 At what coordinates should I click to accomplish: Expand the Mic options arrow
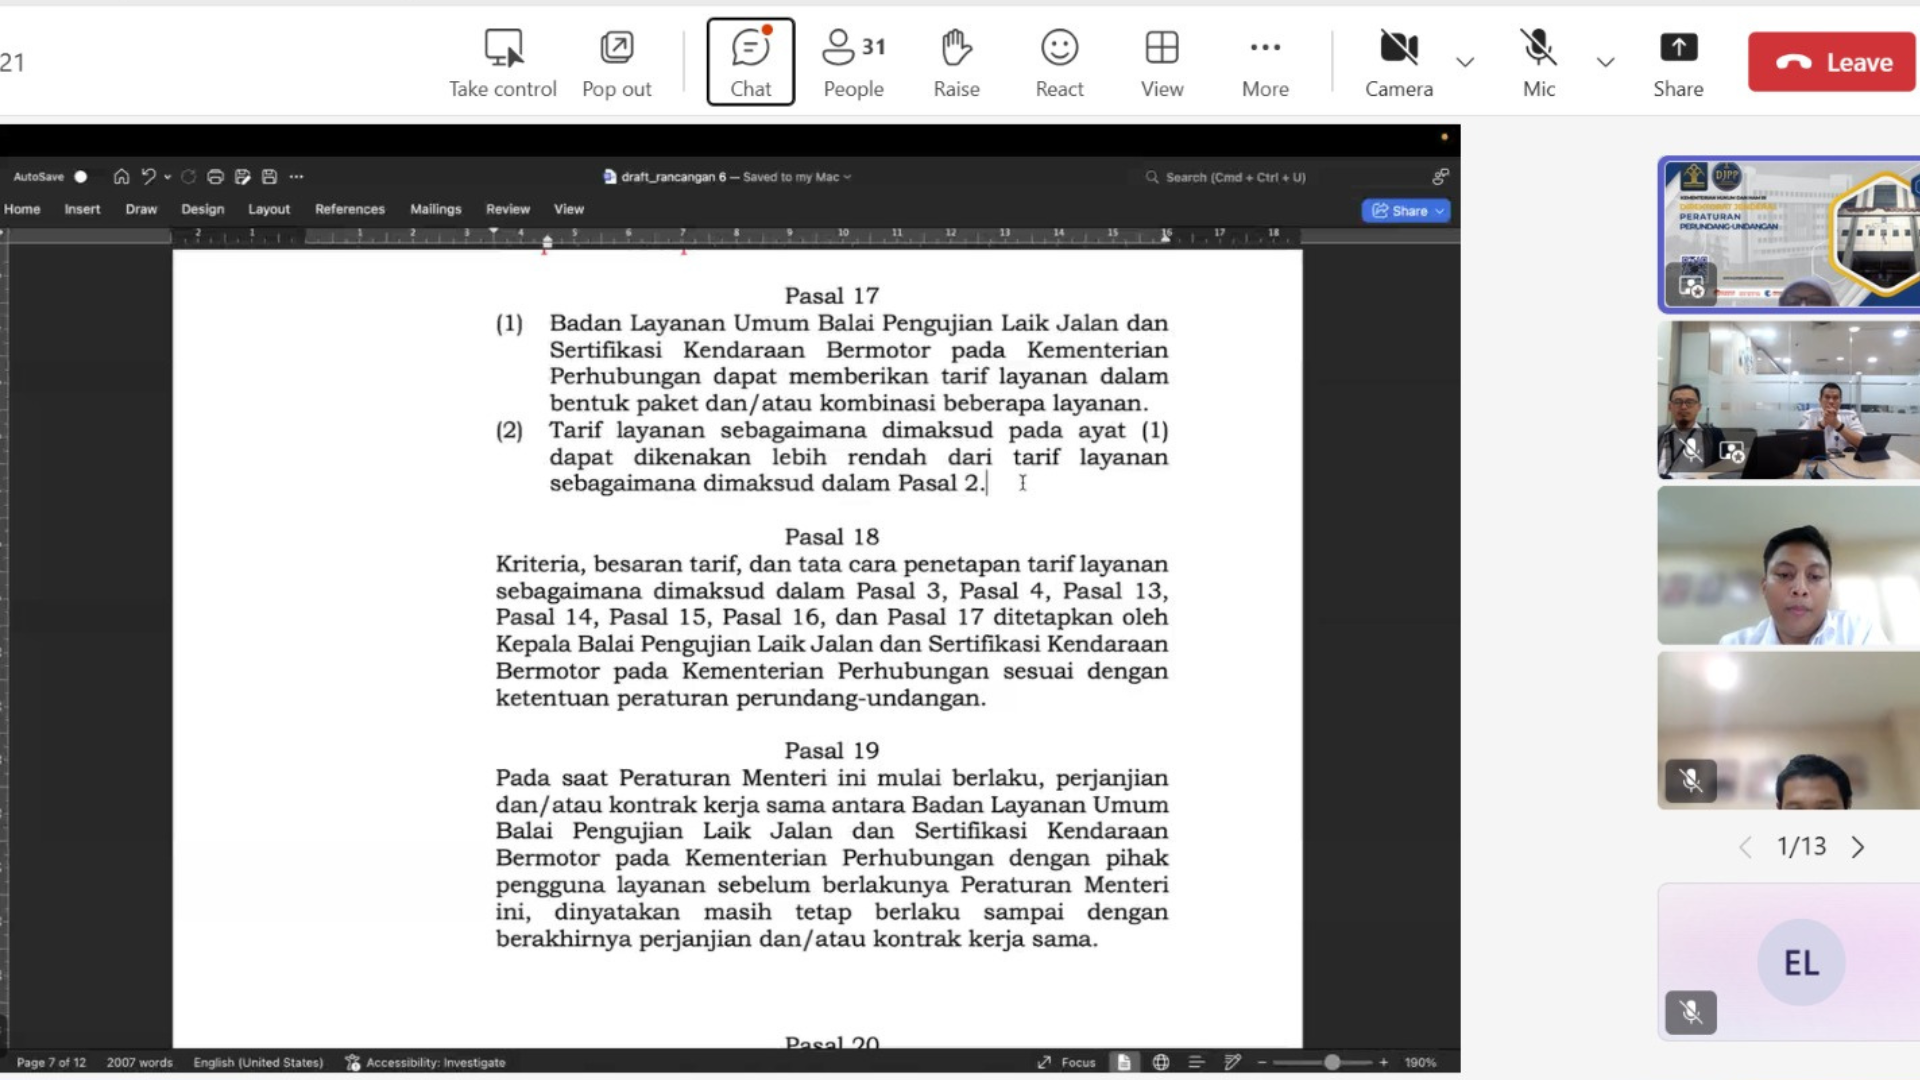1605,62
